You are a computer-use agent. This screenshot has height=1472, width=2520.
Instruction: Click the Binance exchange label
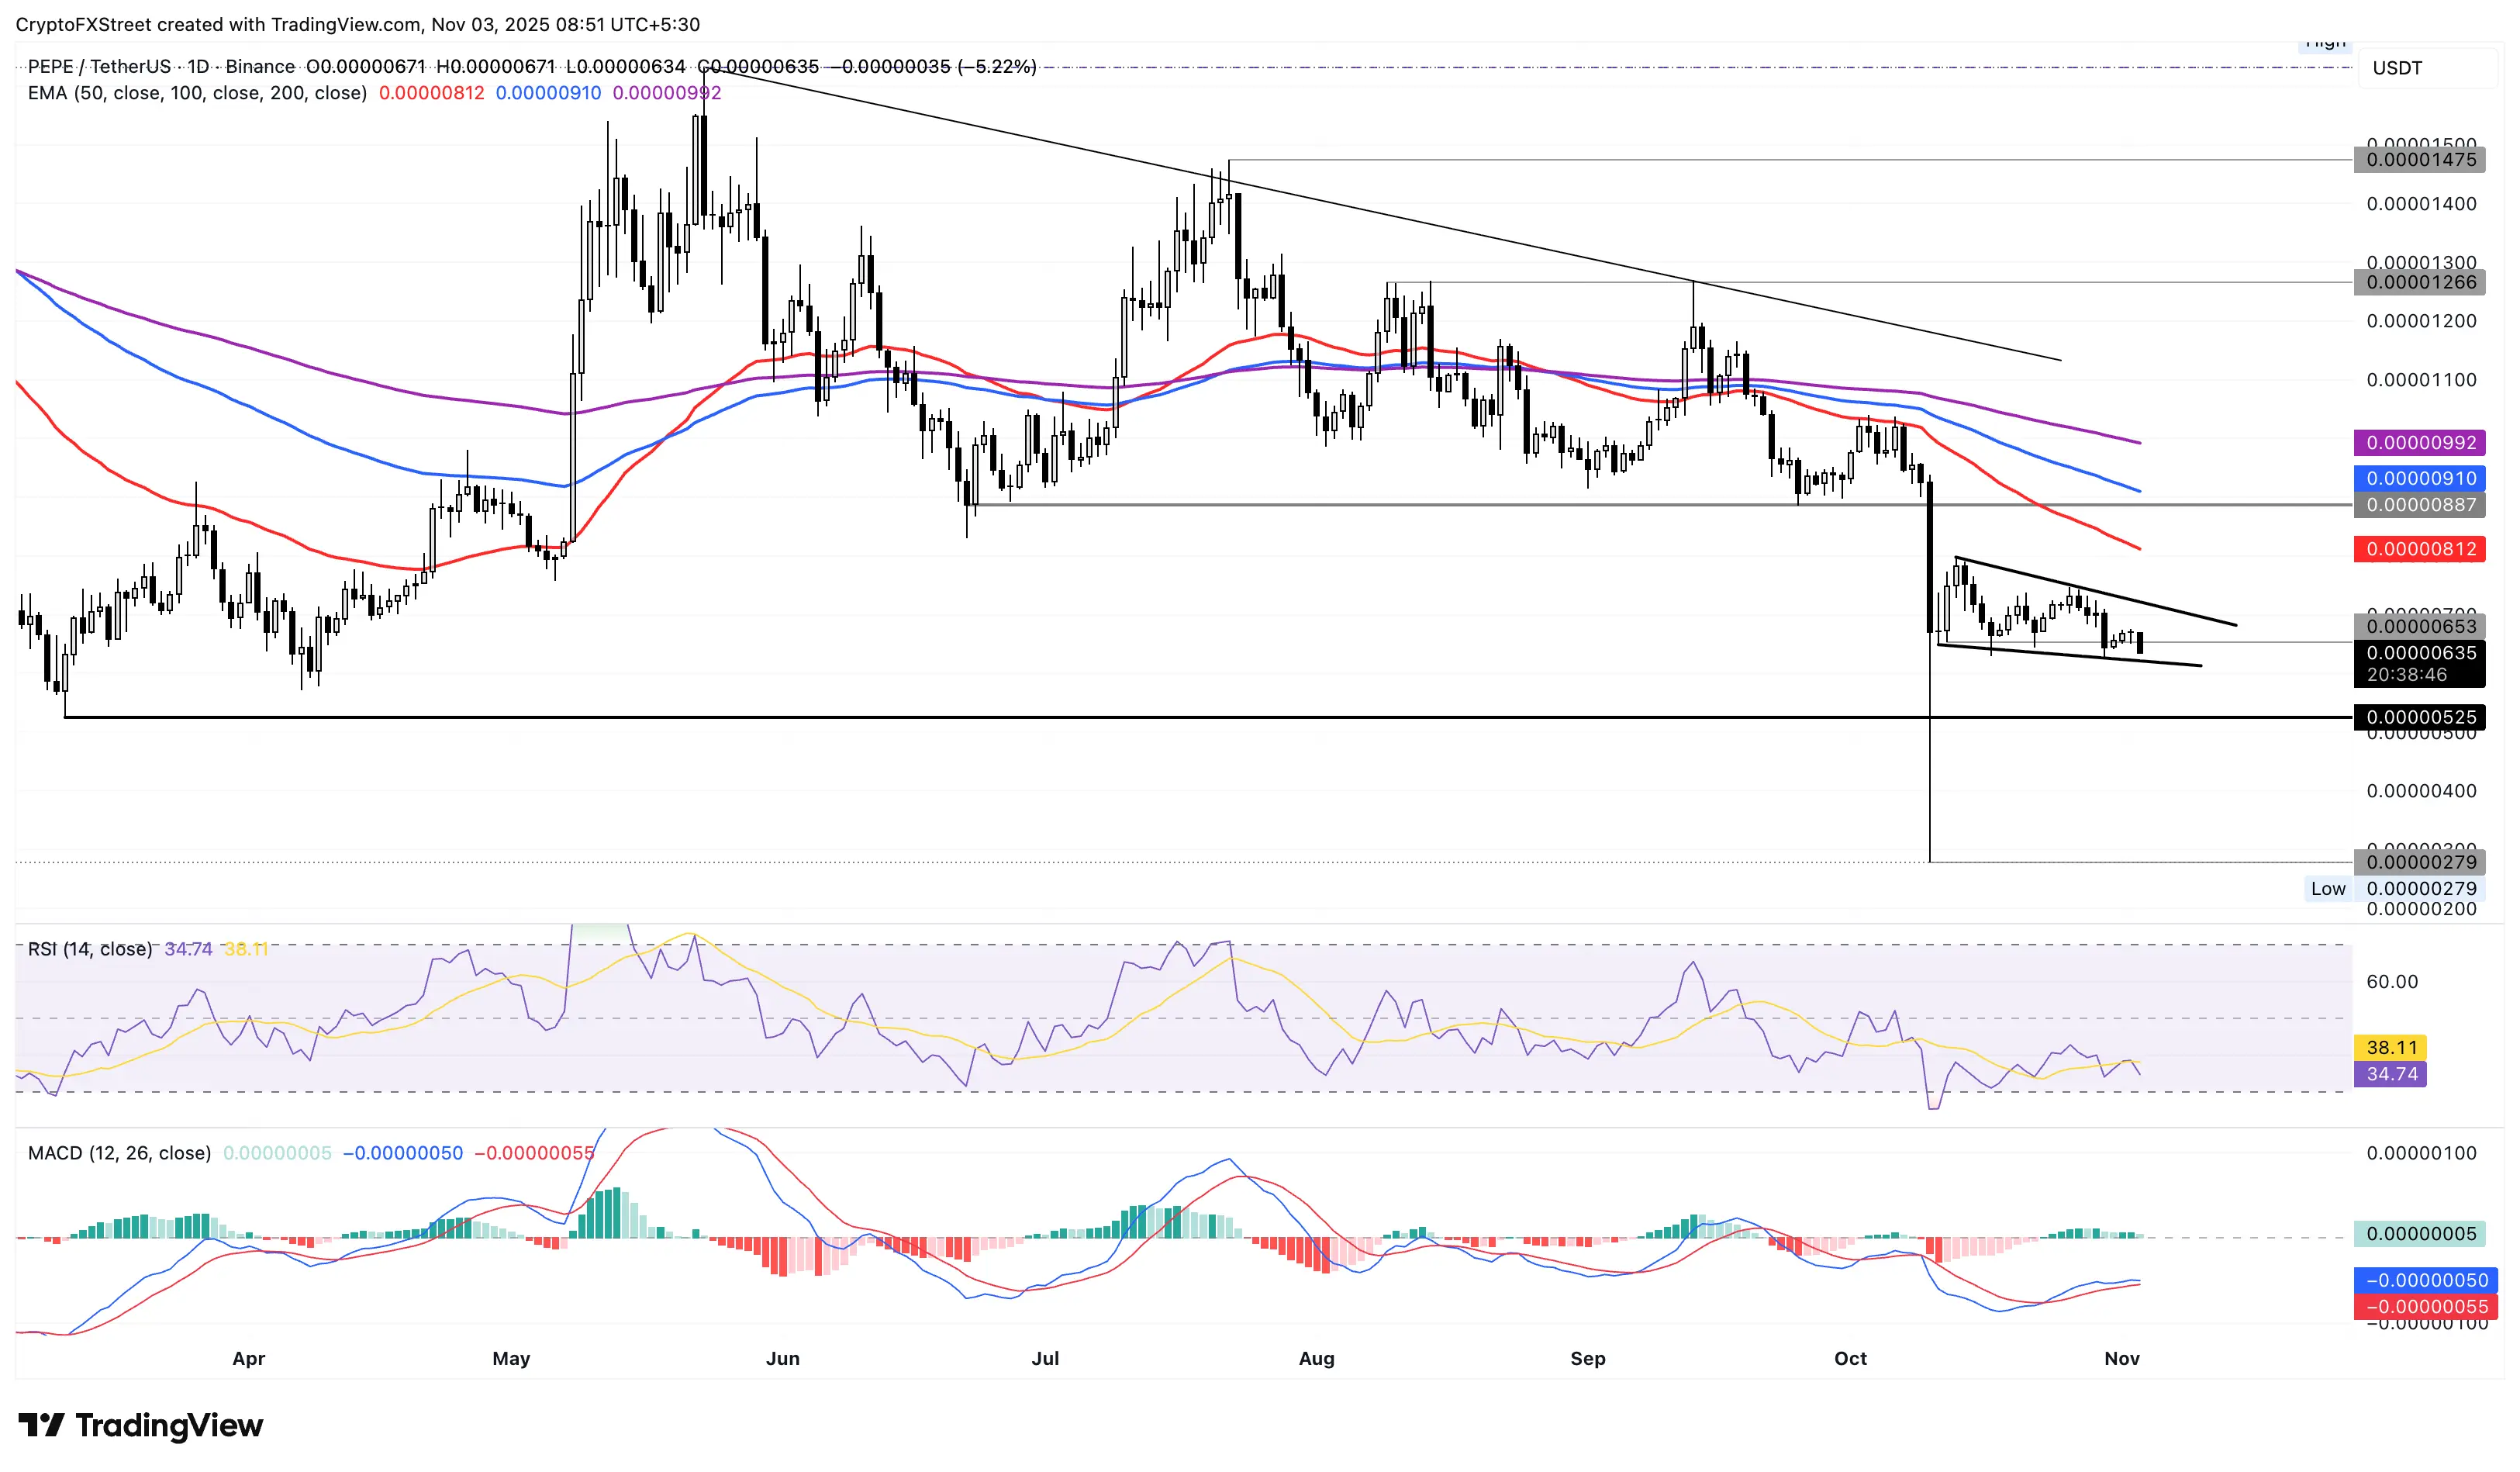click(x=261, y=67)
